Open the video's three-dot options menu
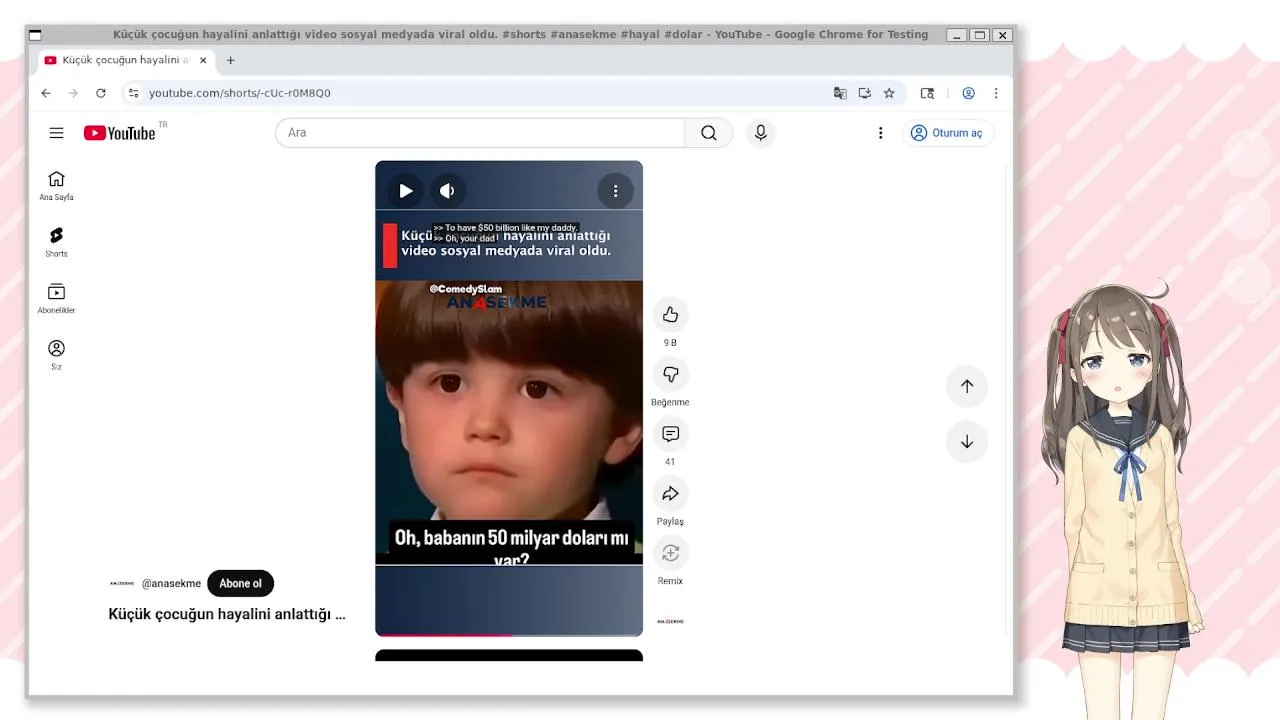The width and height of the screenshot is (1280, 720). (615, 191)
